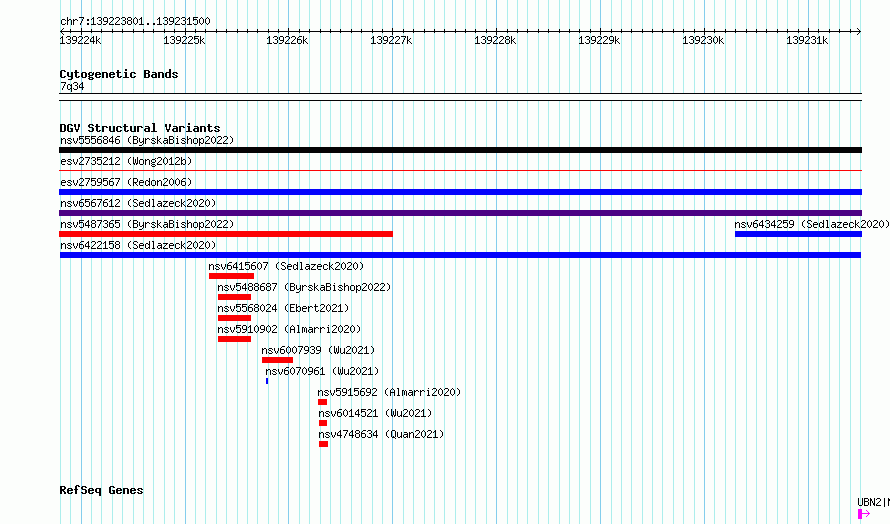
Task: Click the nsv5488687 red variant bar
Action: coord(234,297)
